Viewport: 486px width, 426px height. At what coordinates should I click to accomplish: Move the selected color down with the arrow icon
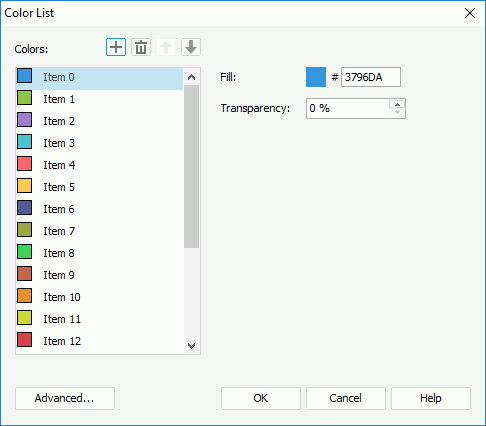(191, 47)
